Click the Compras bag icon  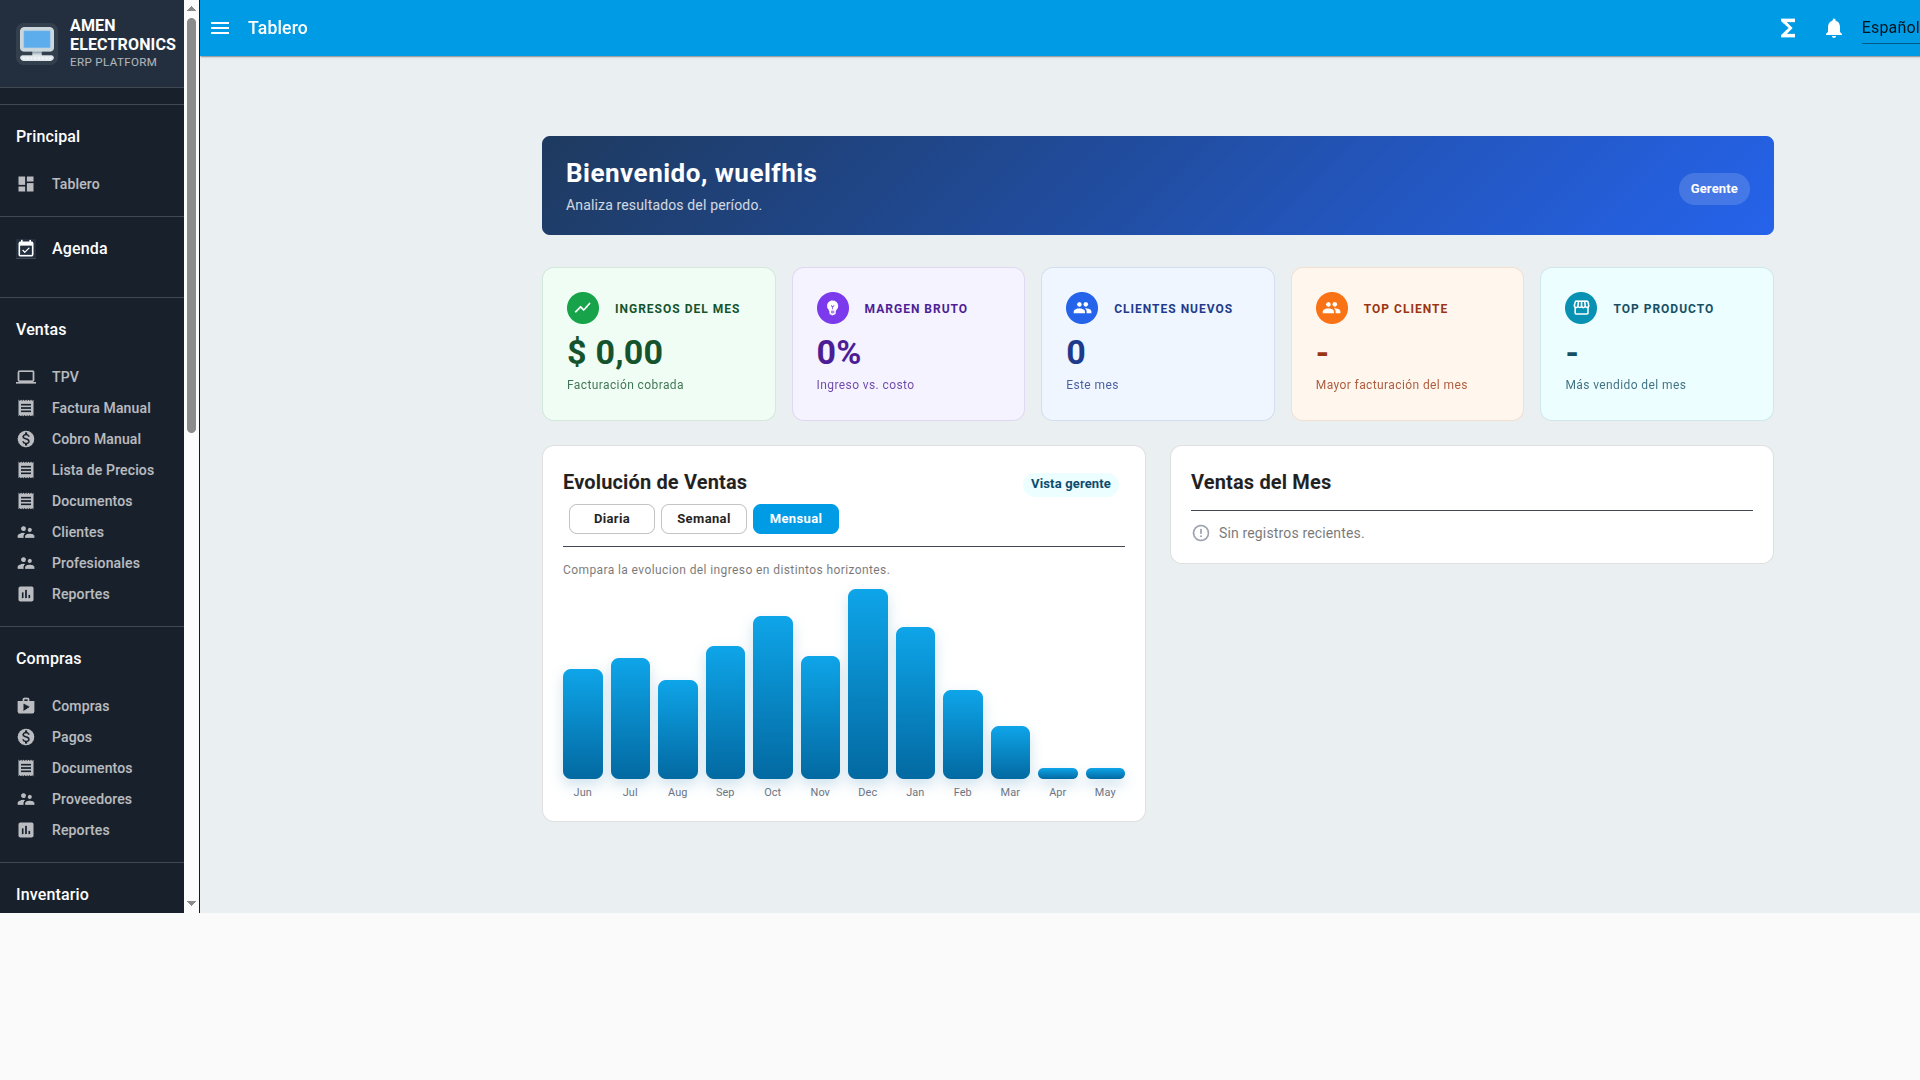[26, 706]
